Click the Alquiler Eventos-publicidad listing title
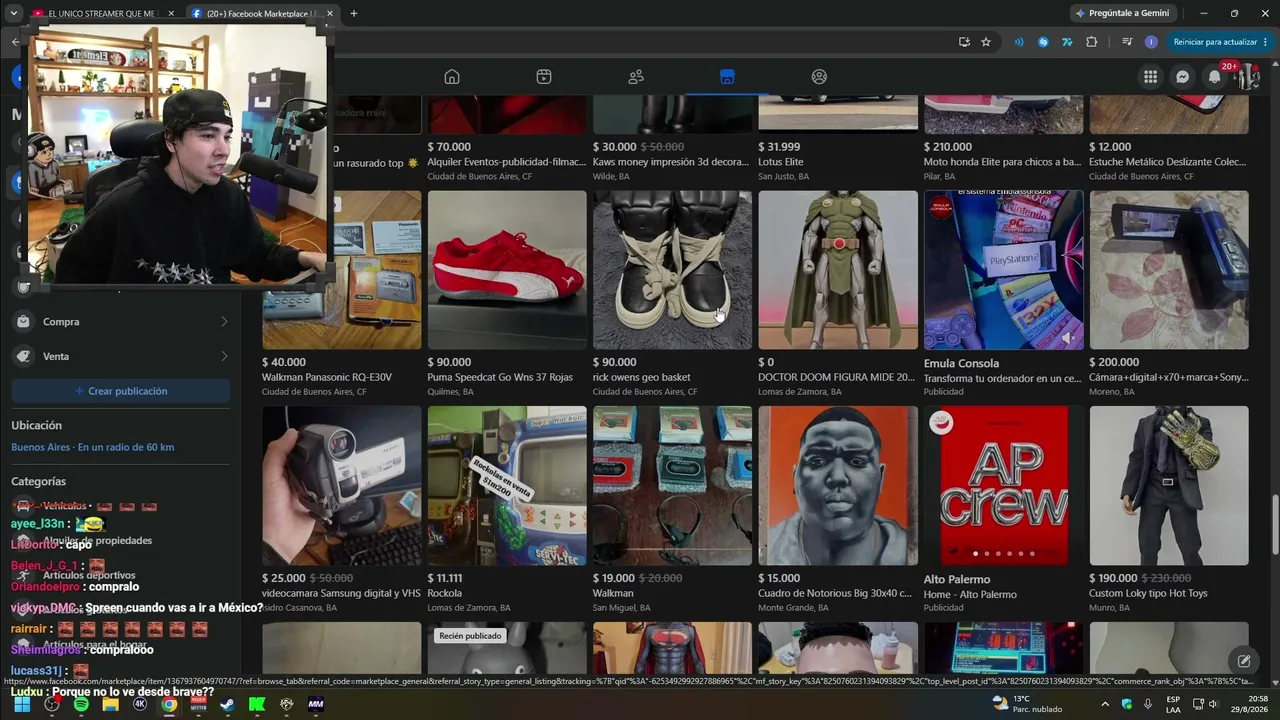The width and height of the screenshot is (1280, 720). point(507,162)
